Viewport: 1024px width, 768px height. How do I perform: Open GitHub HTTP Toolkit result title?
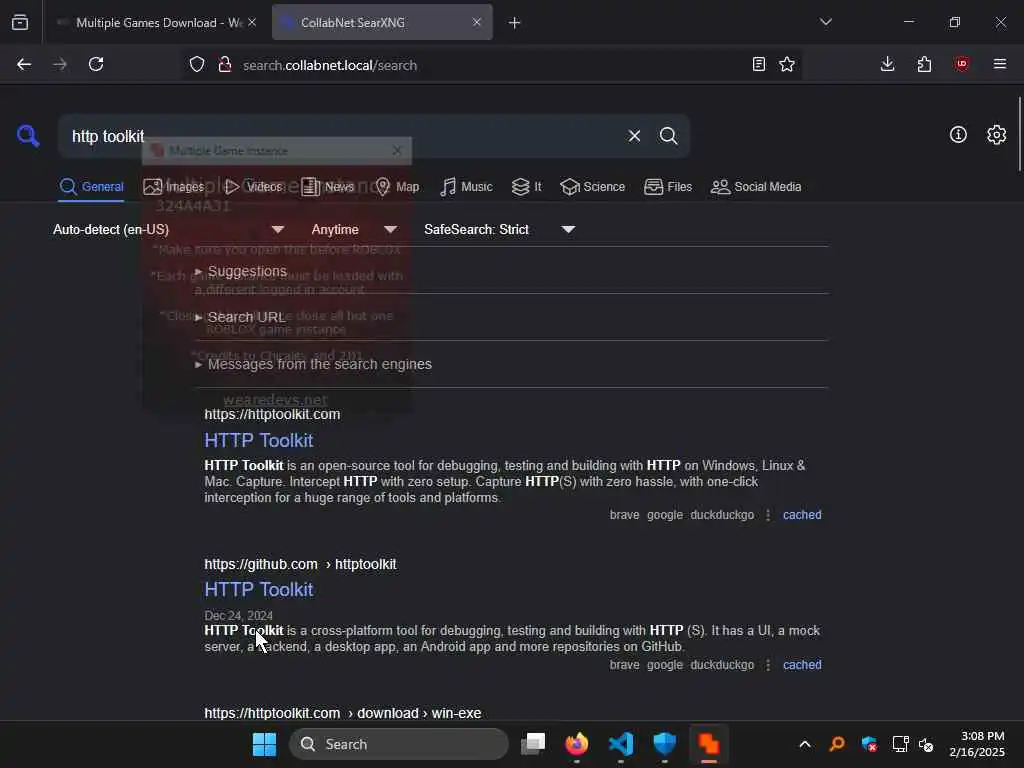click(x=259, y=590)
